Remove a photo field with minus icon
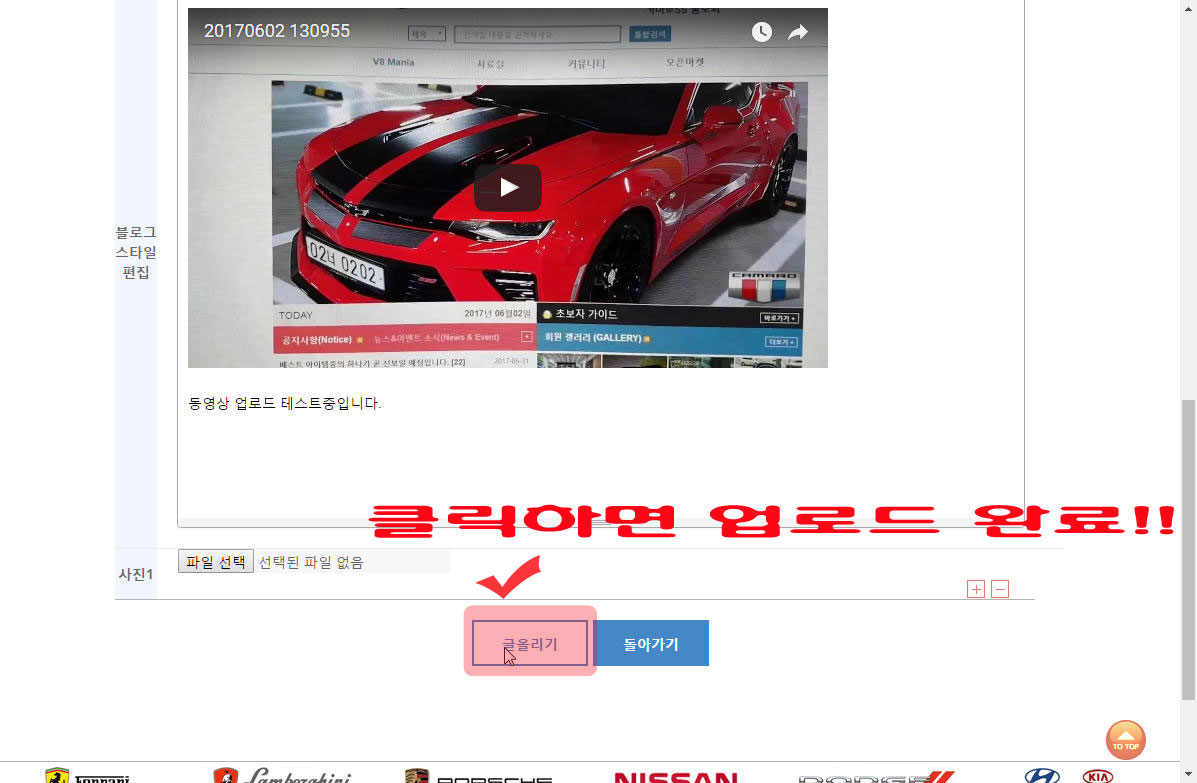Screen dimensions: 1197x783 pos(1000,589)
